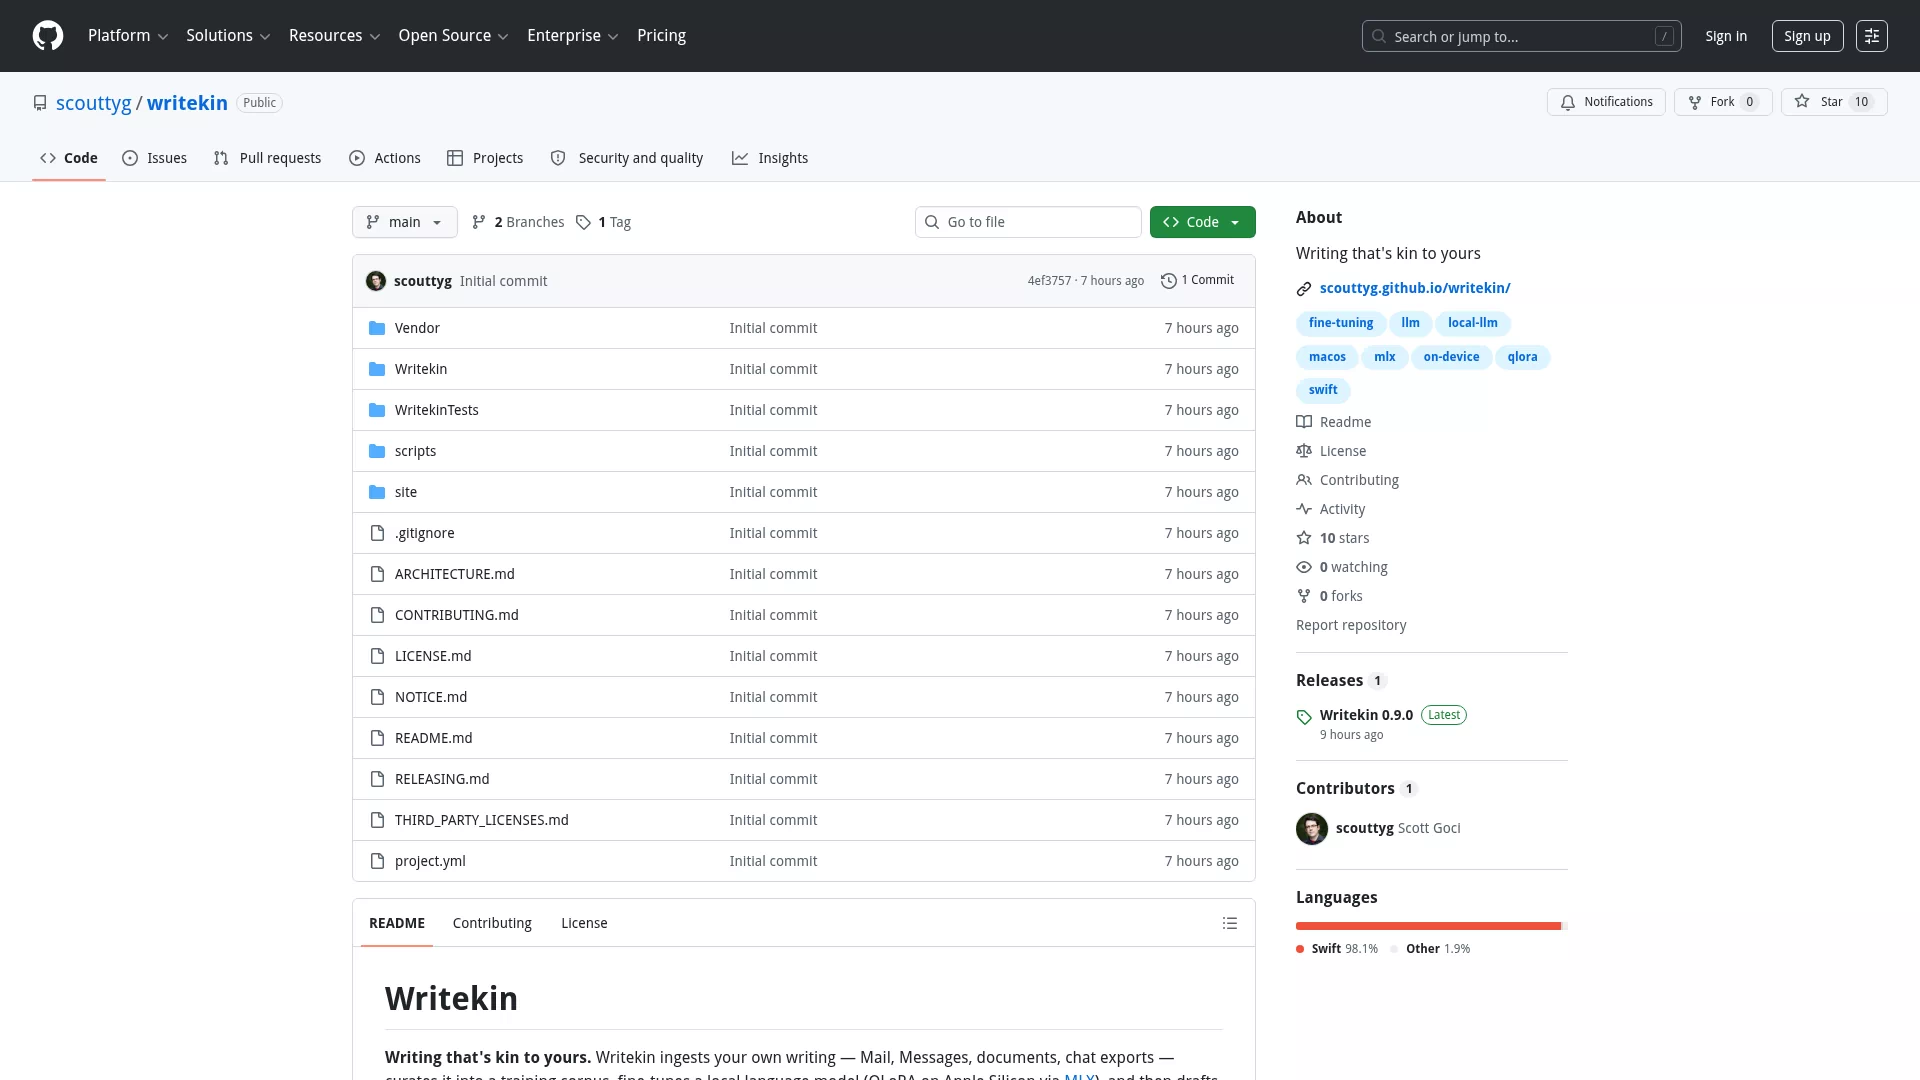The width and height of the screenshot is (1920, 1080).
Task: Click the search magnifier in header
Action: pyautogui.click(x=1379, y=36)
